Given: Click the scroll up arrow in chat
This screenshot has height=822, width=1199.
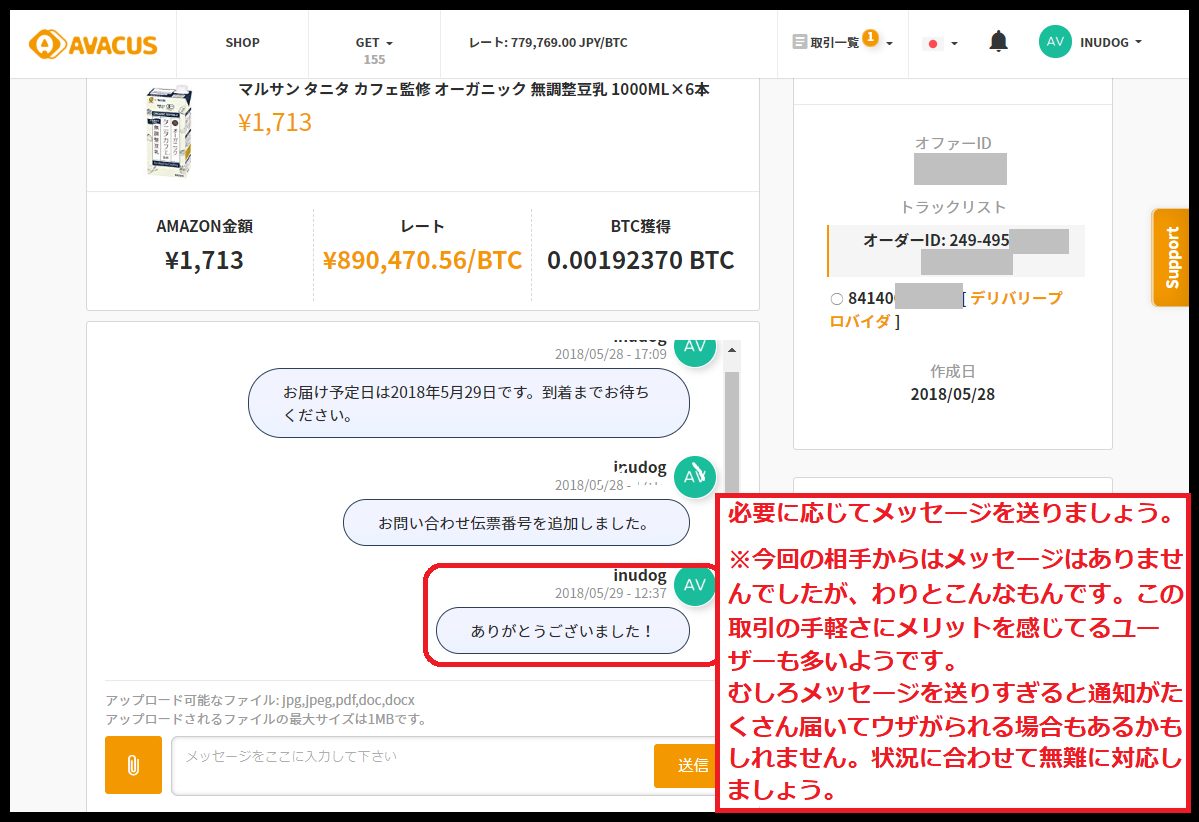Looking at the screenshot, I should [x=732, y=351].
